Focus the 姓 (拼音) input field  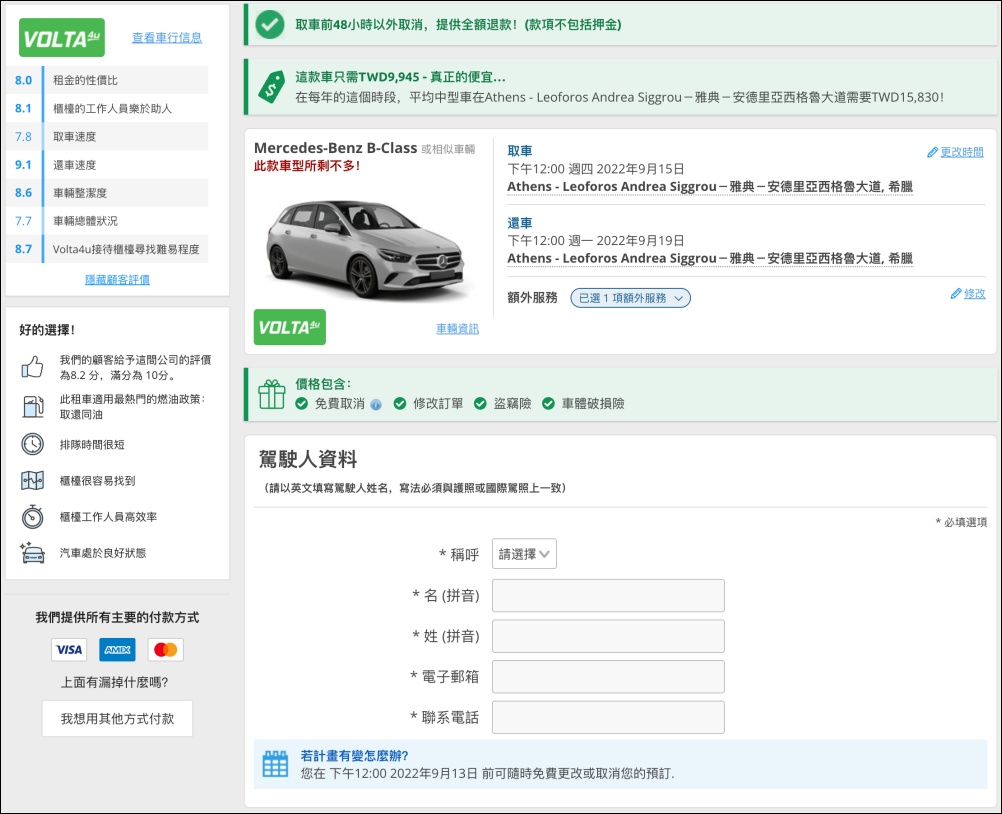coord(608,636)
